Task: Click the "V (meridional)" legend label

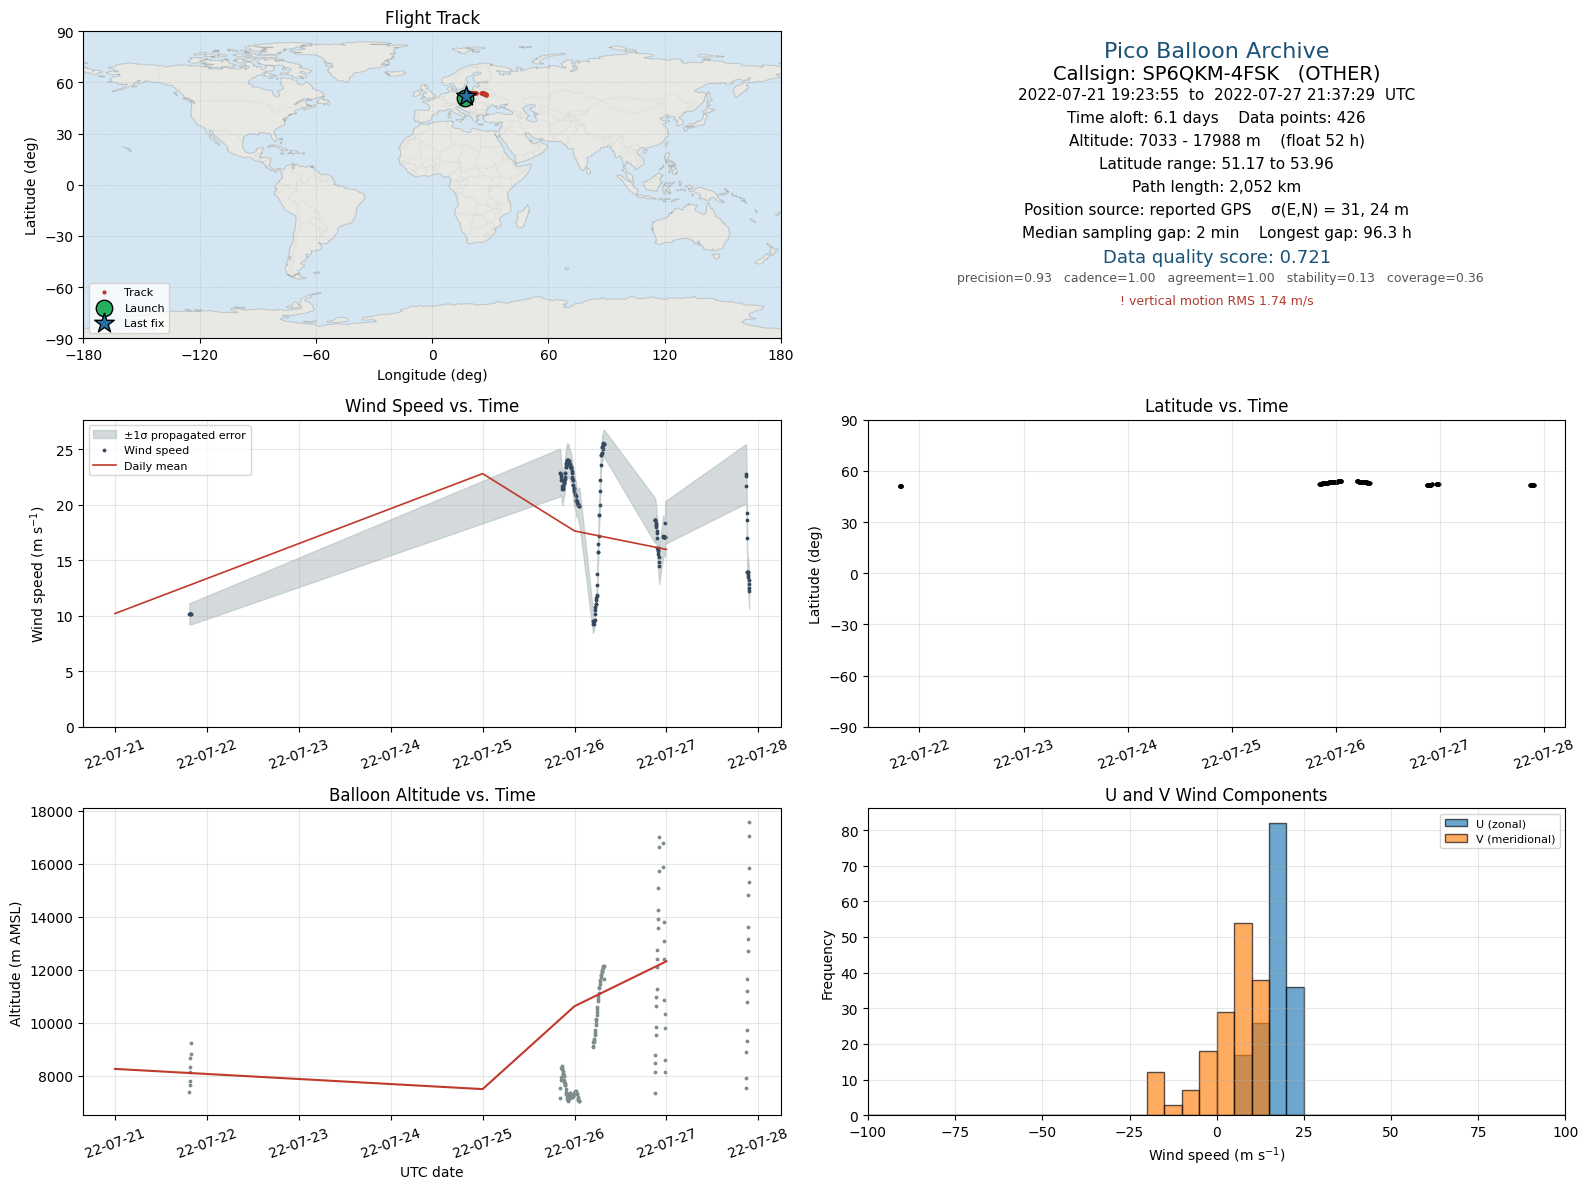Action: 1516,839
